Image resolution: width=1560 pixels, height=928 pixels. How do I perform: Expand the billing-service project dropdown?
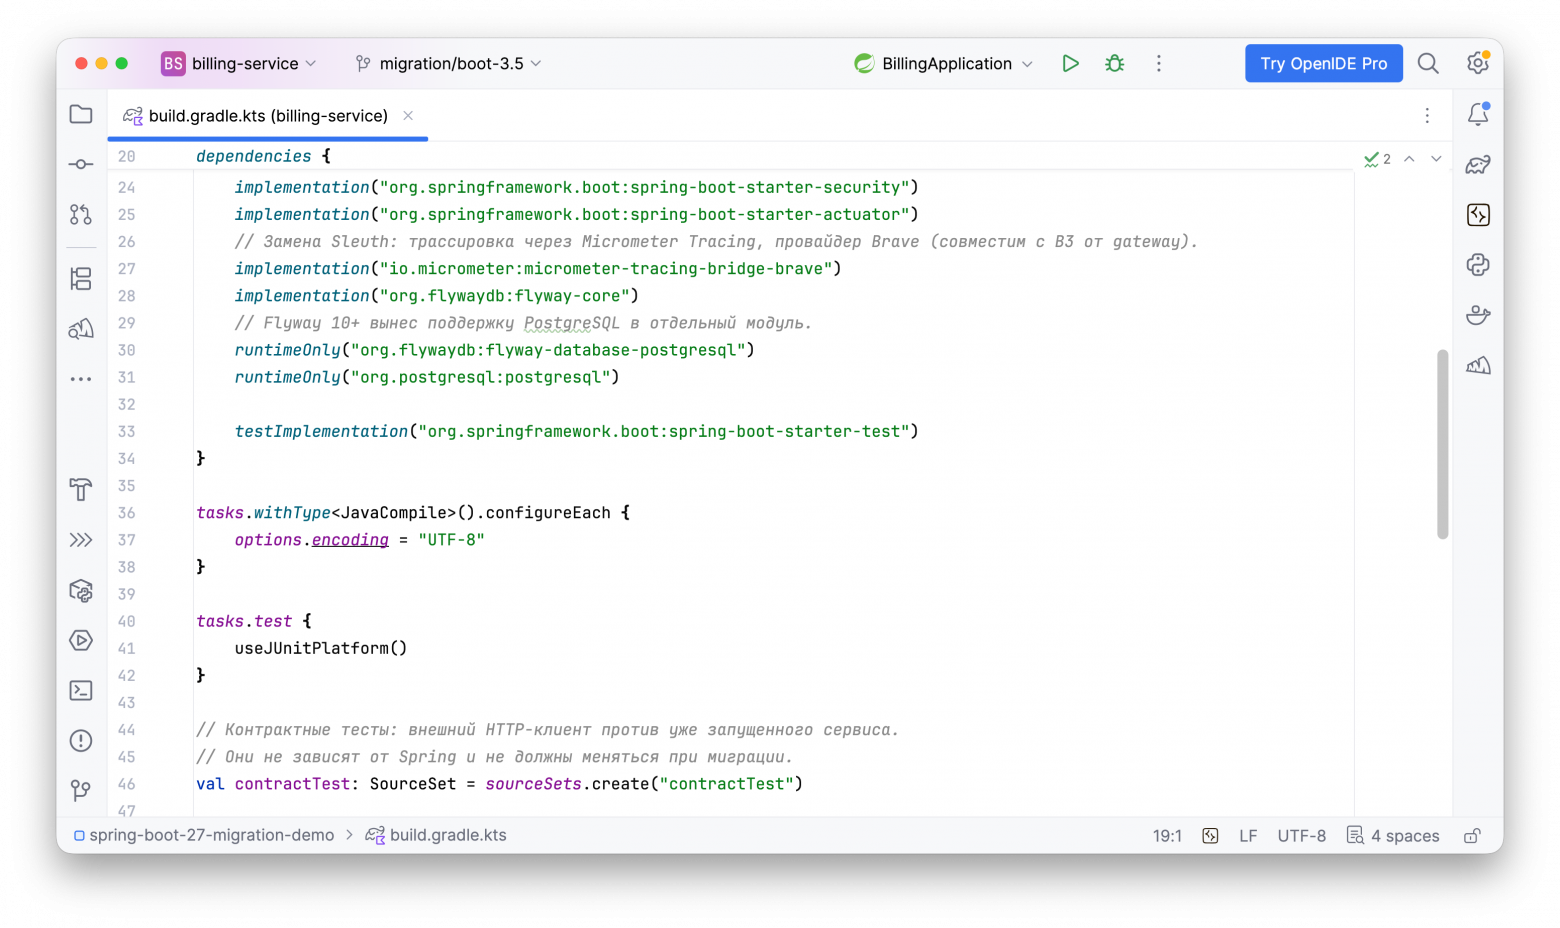[x=239, y=63]
